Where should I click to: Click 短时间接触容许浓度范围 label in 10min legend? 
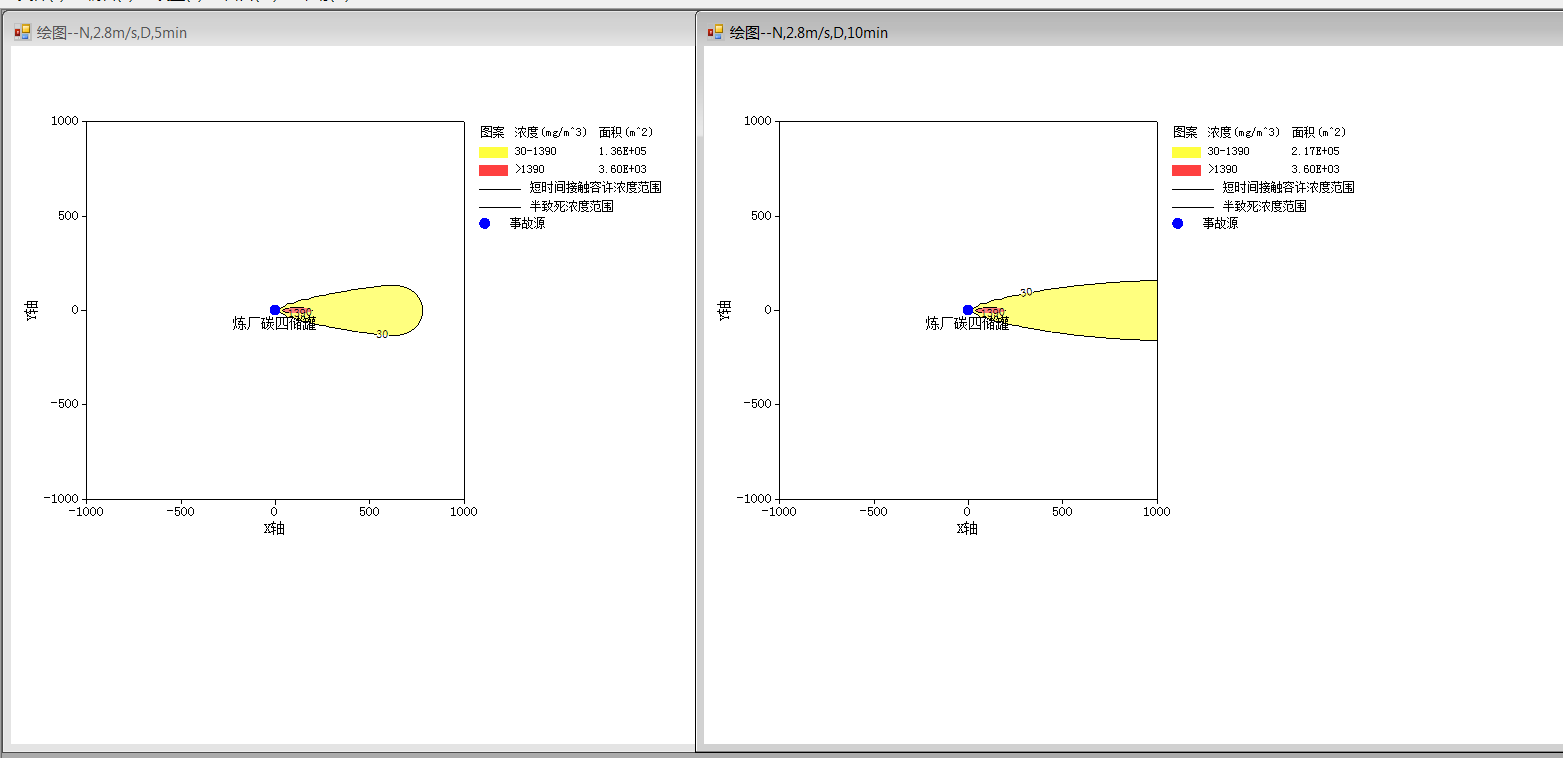[x=1288, y=187]
